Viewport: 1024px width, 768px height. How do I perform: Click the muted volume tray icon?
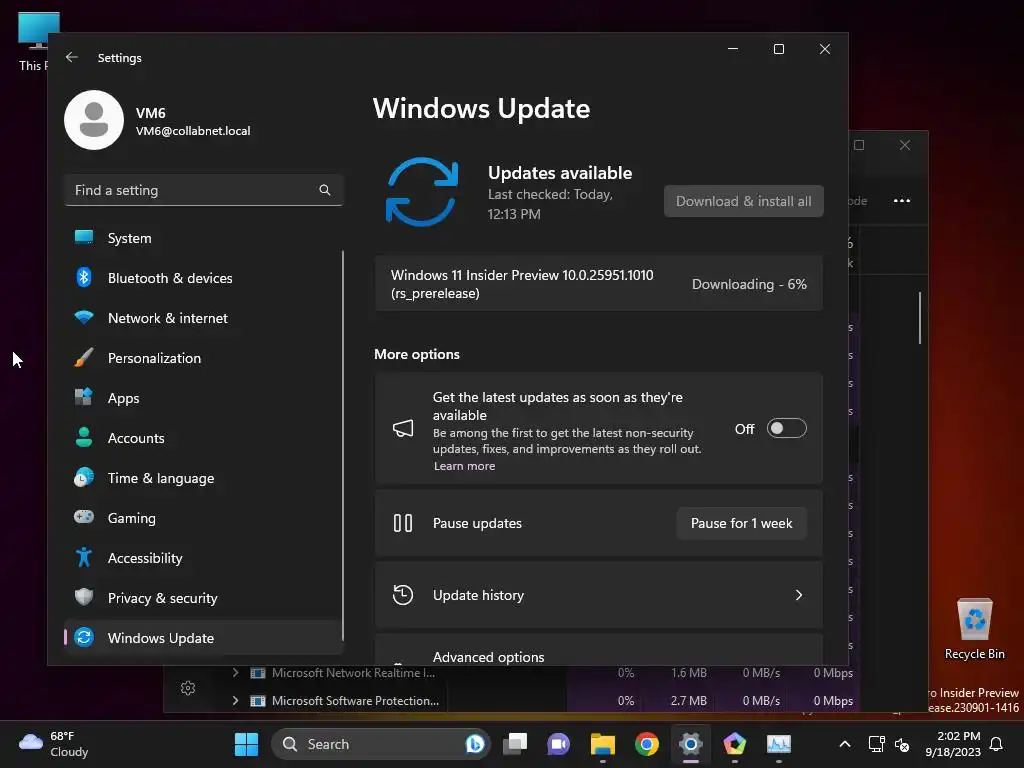(x=902, y=744)
